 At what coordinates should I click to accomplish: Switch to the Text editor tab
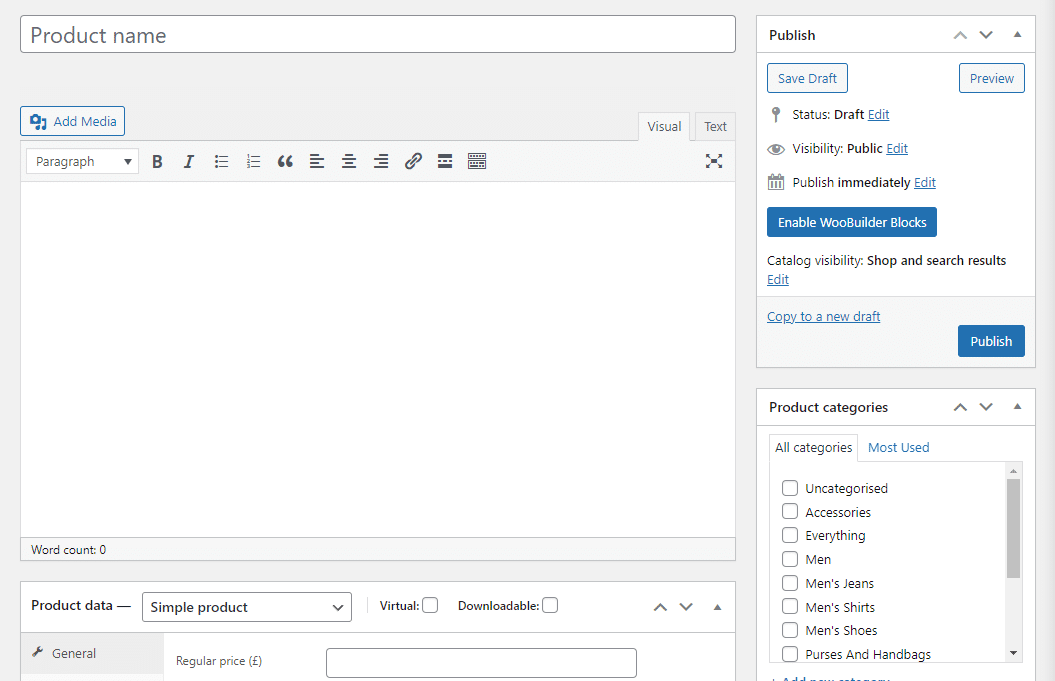point(715,127)
